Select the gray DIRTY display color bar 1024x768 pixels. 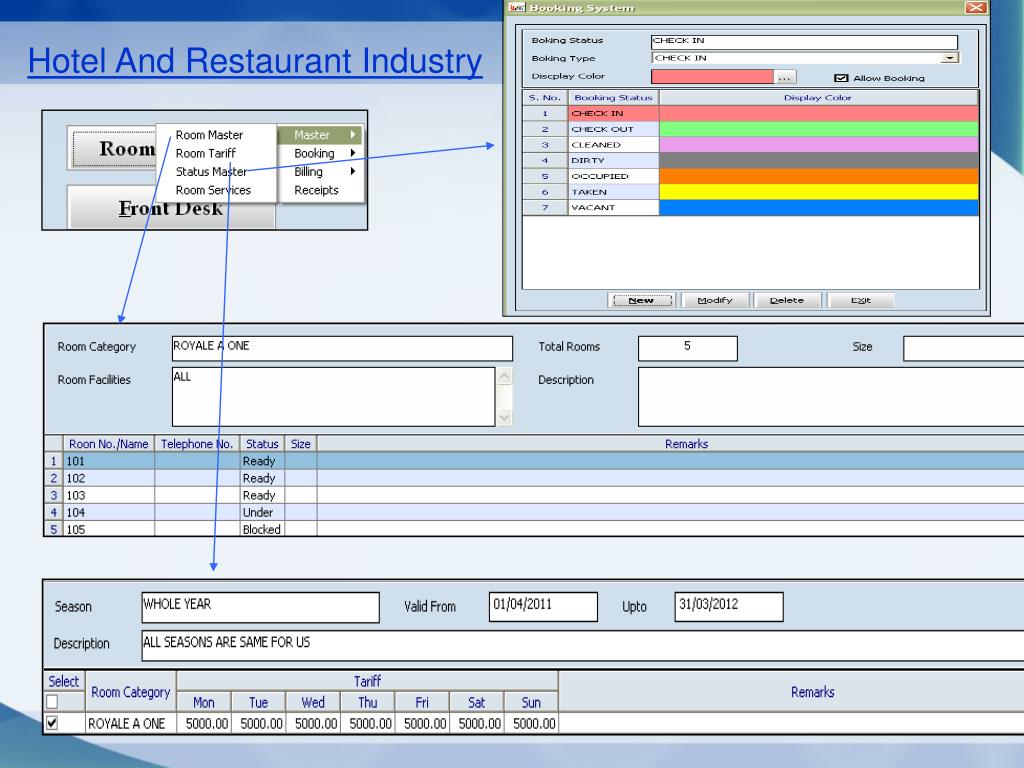pos(819,160)
